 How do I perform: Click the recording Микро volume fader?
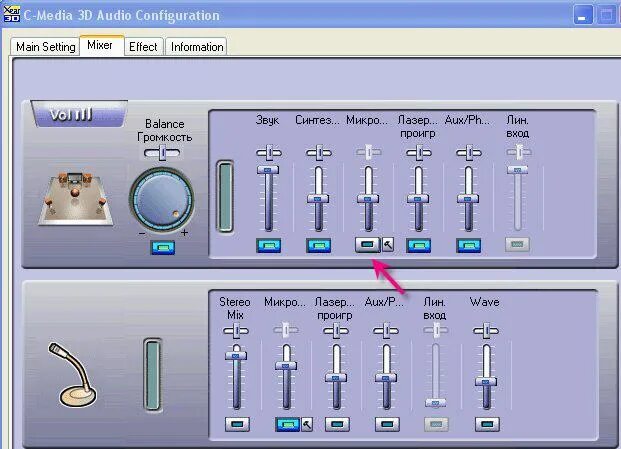(286, 366)
